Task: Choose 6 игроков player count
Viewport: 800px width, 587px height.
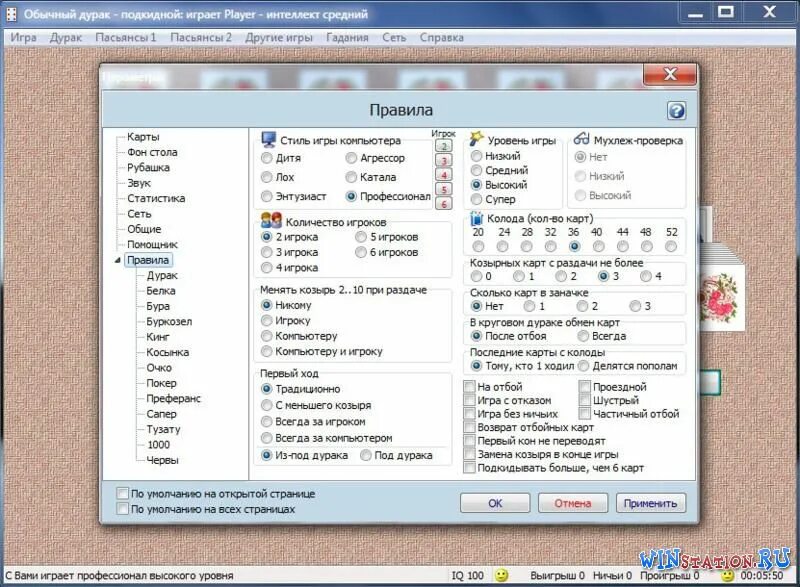Action: tap(387, 252)
